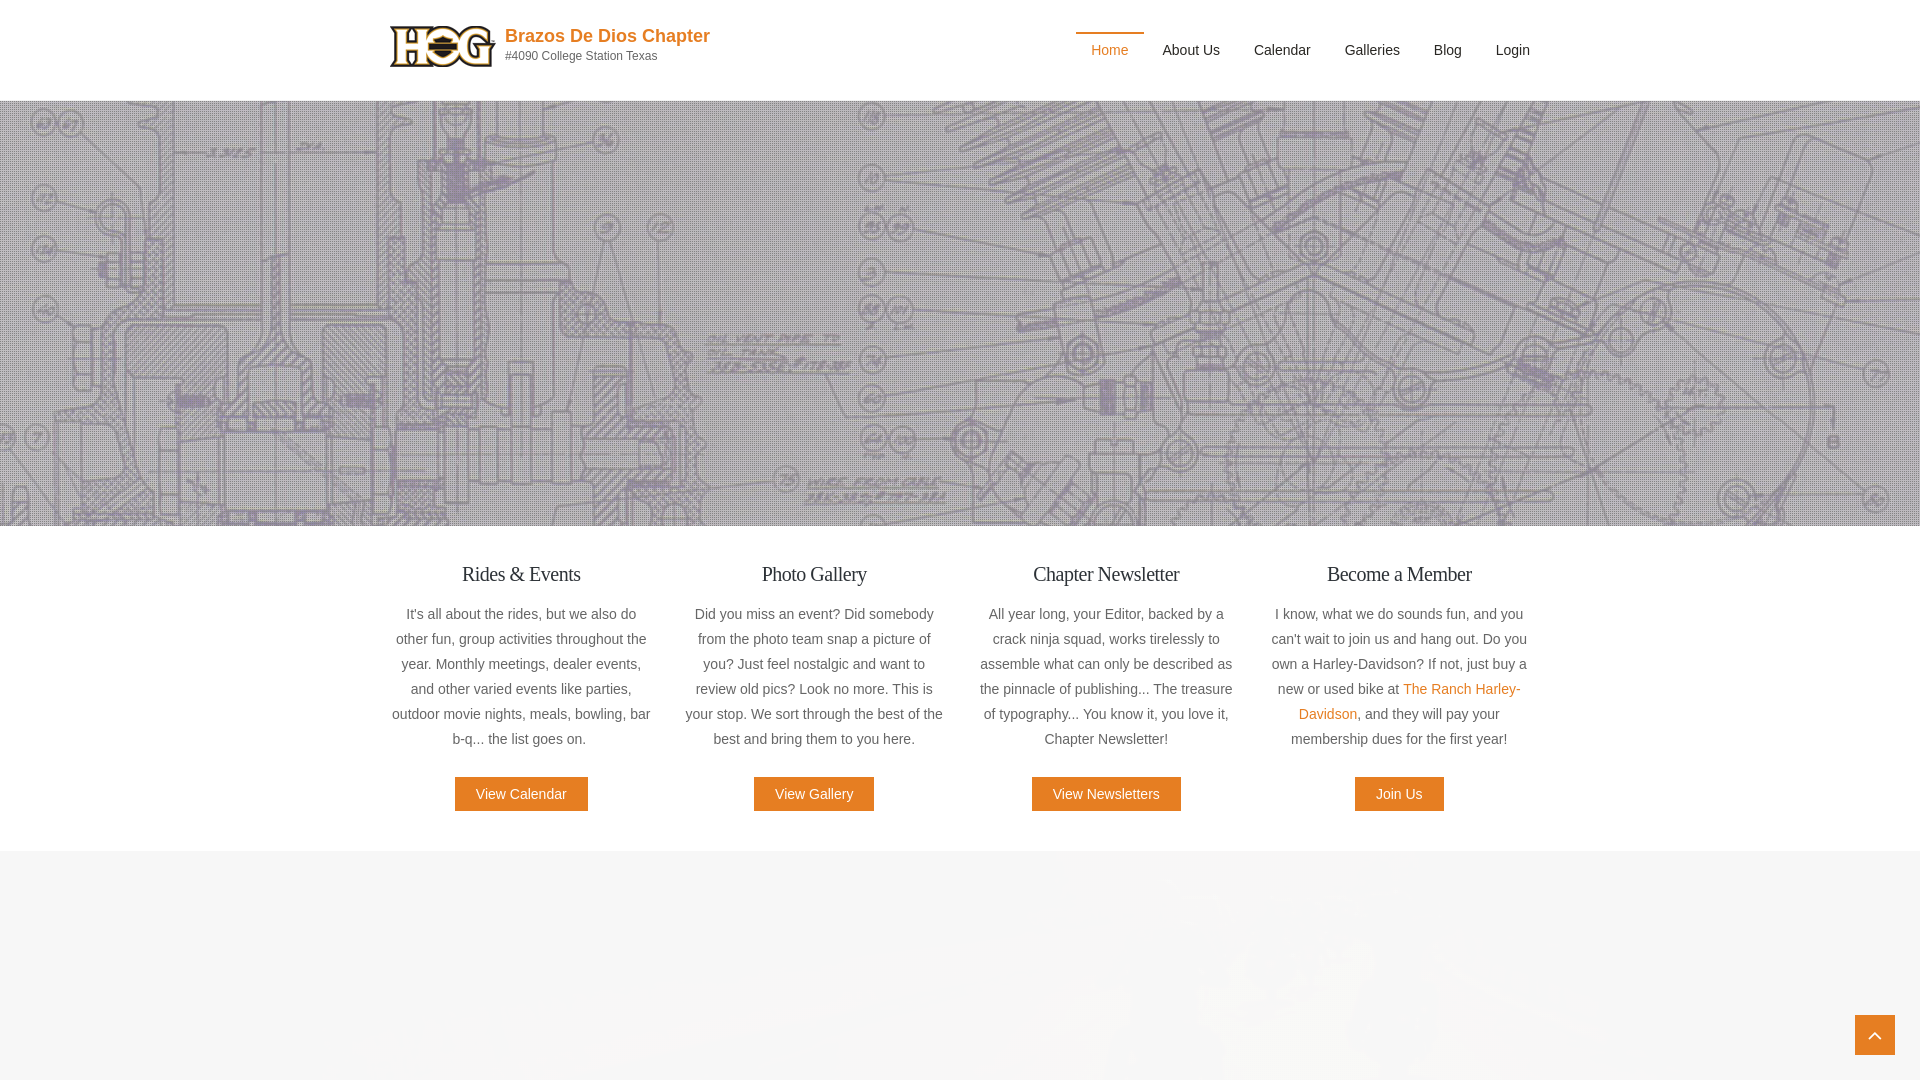Screen dimensions: 1920x1080
Task: Open the About Us menu
Action: [1190, 50]
